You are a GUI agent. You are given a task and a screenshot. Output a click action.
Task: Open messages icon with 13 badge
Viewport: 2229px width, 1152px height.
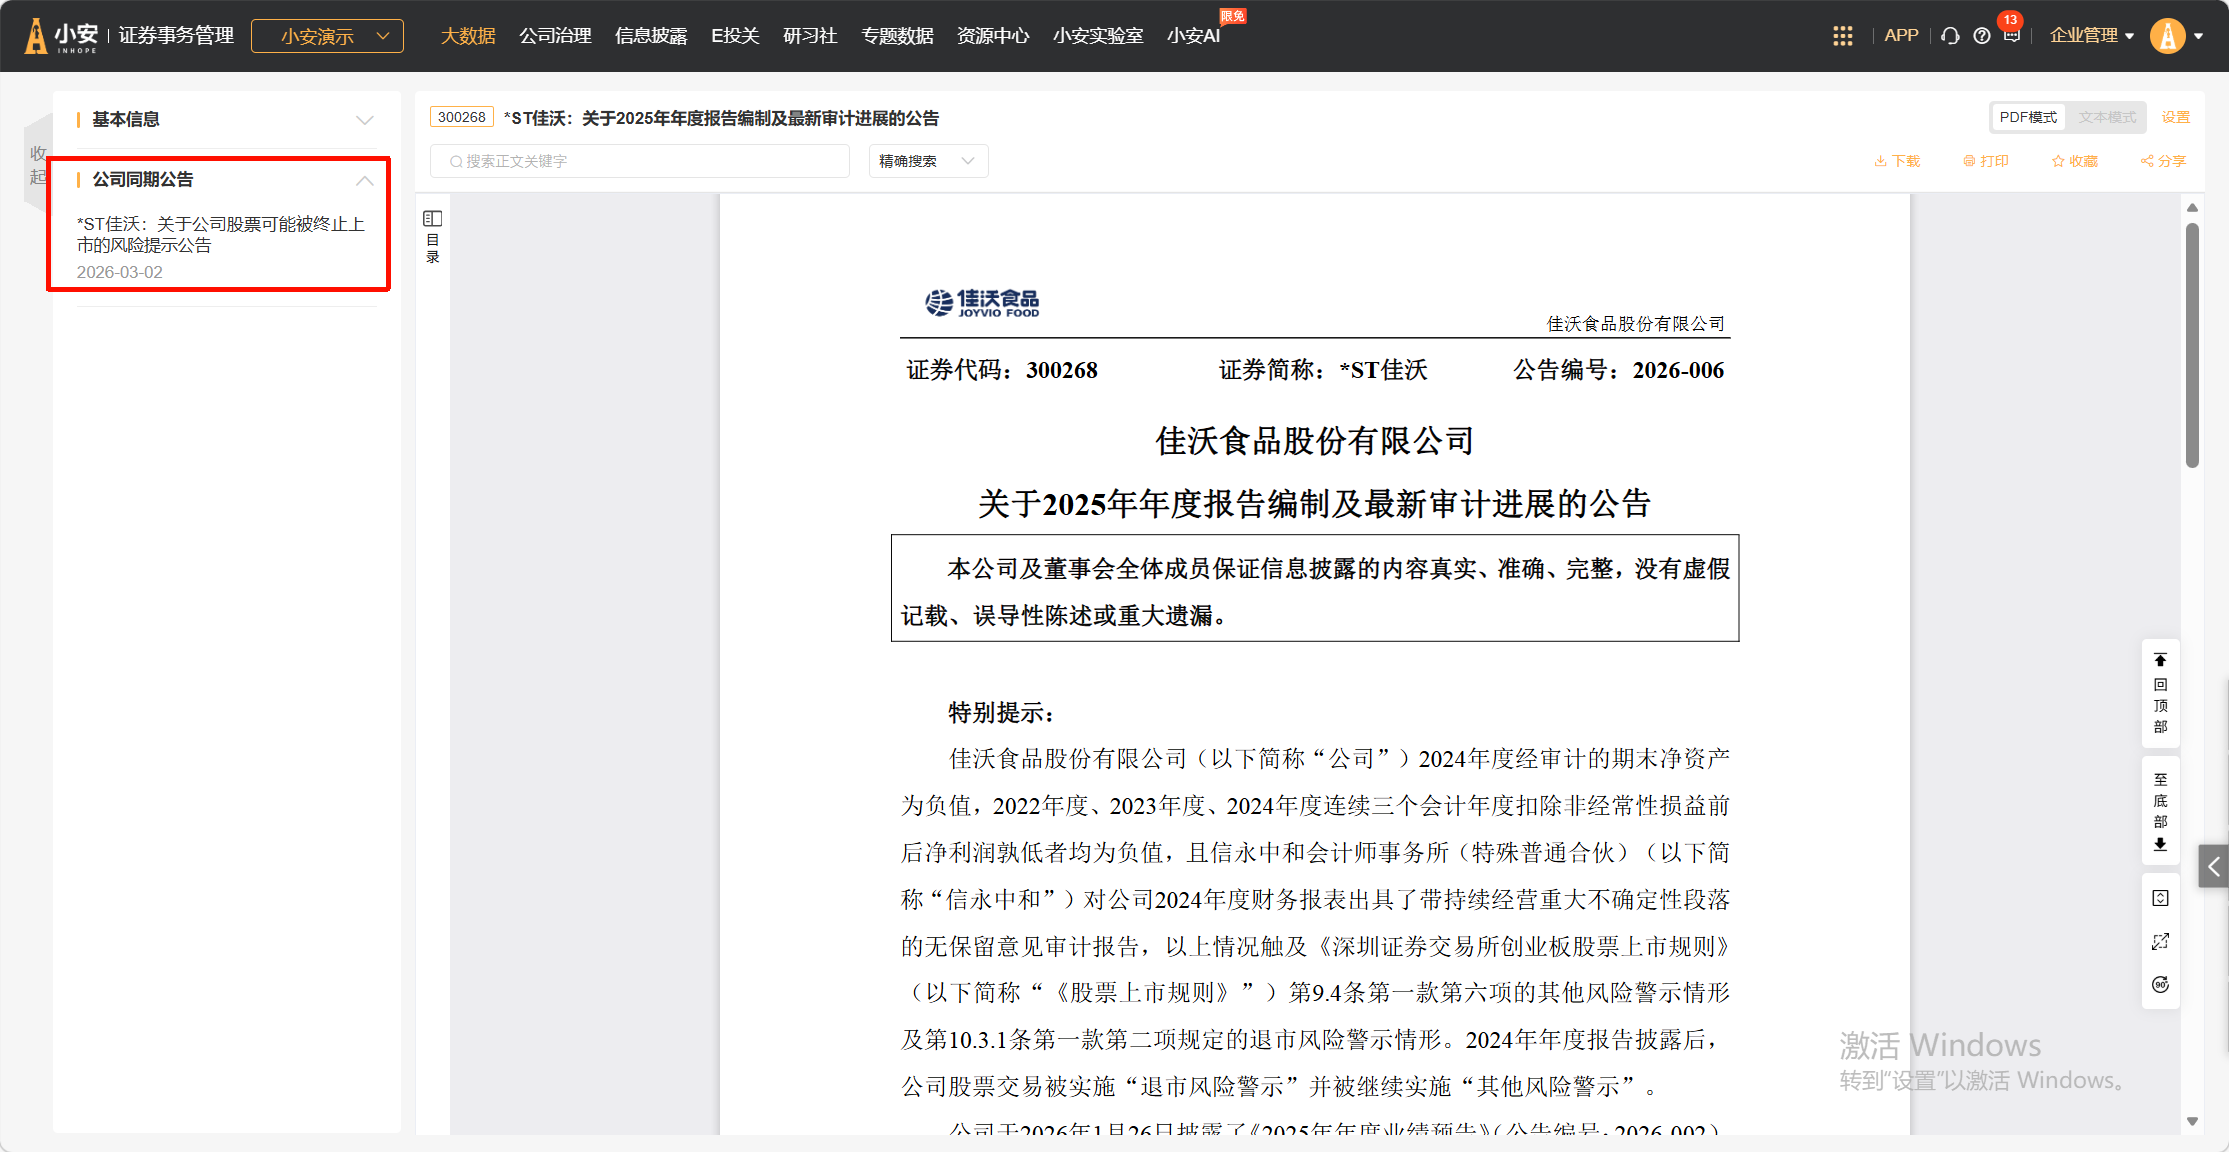pos(2011,36)
